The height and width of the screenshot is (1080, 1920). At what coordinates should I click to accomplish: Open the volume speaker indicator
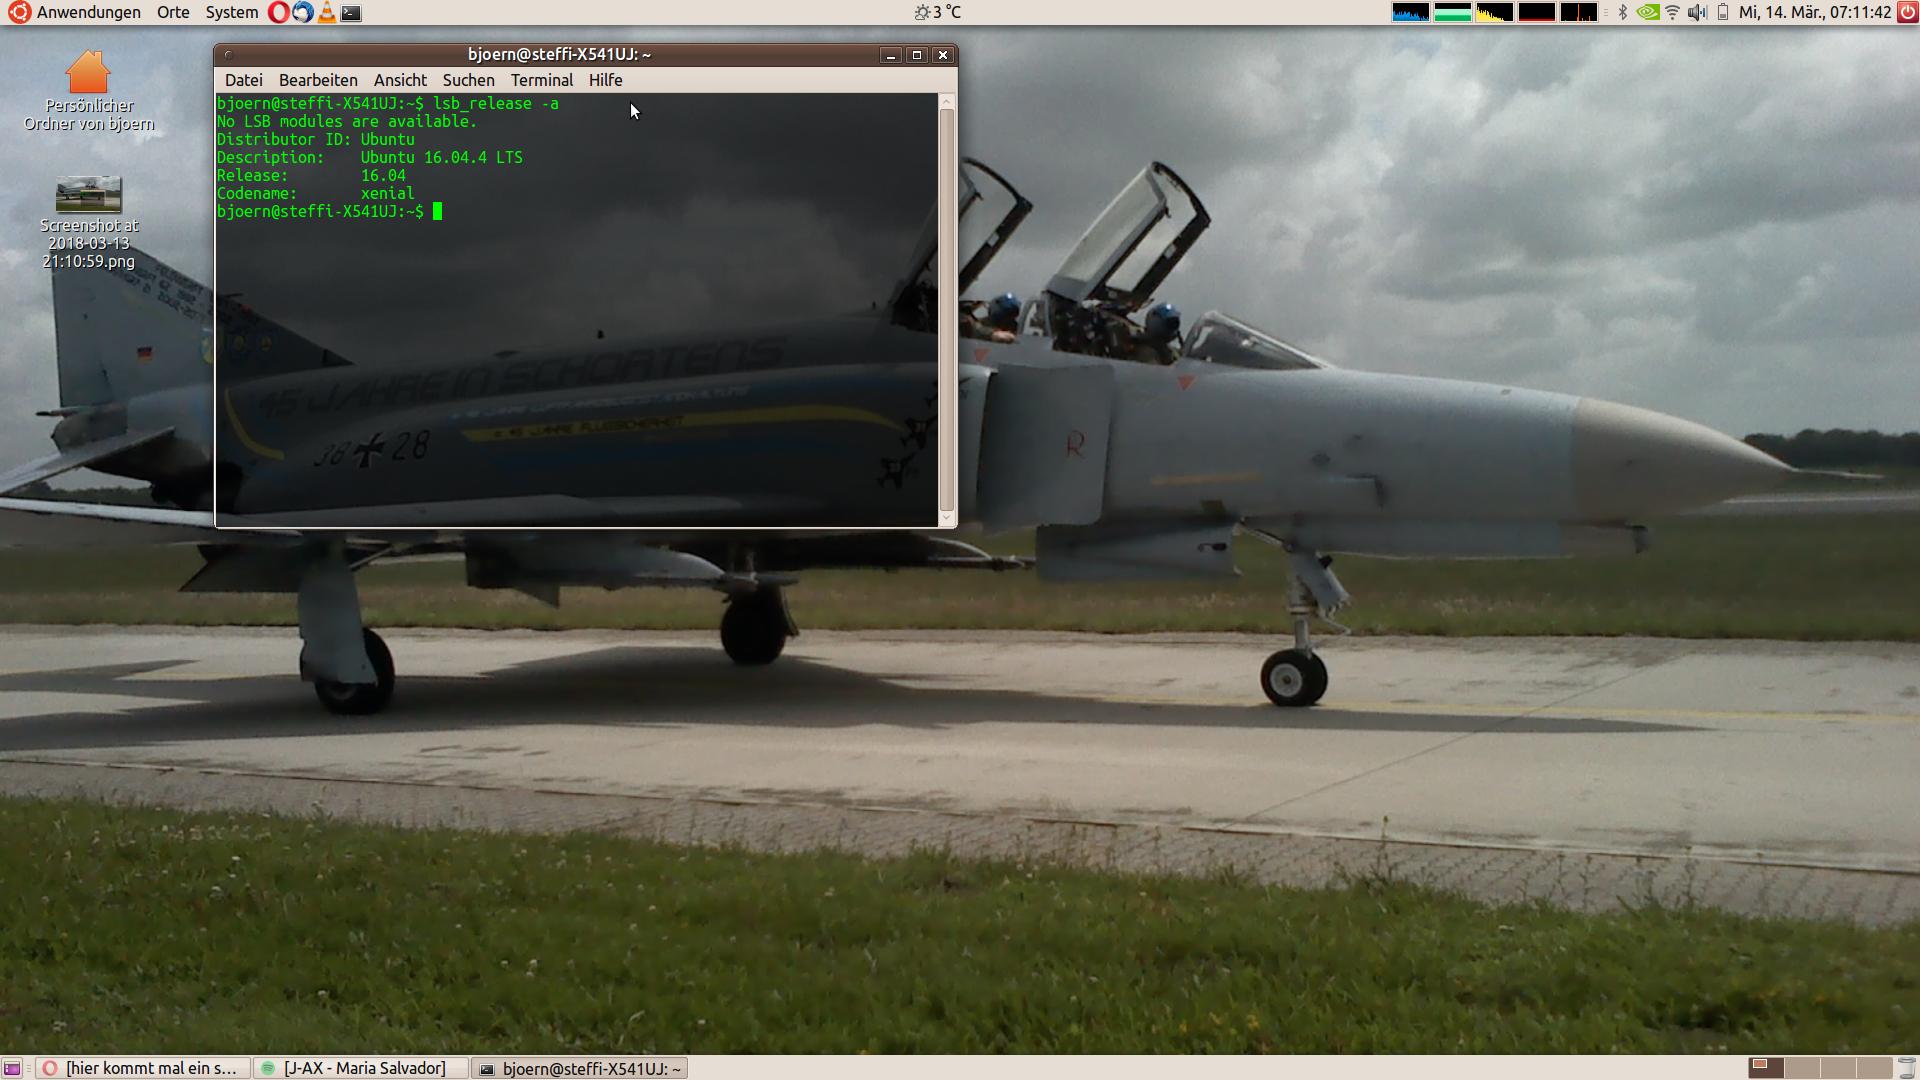[1697, 13]
